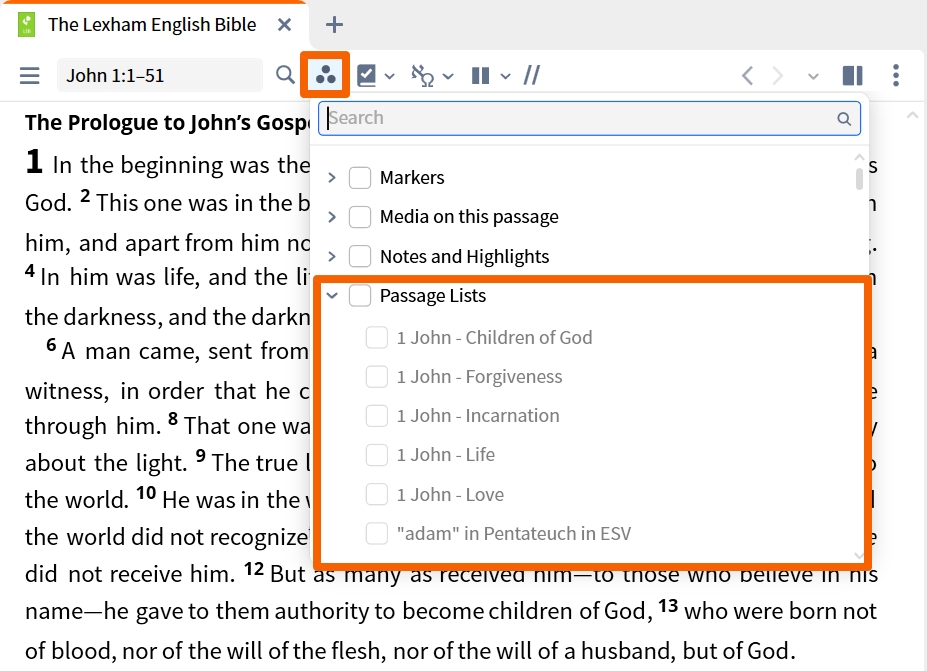Check 1 John - Forgiveness
Screen dimensions: 927x671
click(x=377, y=377)
